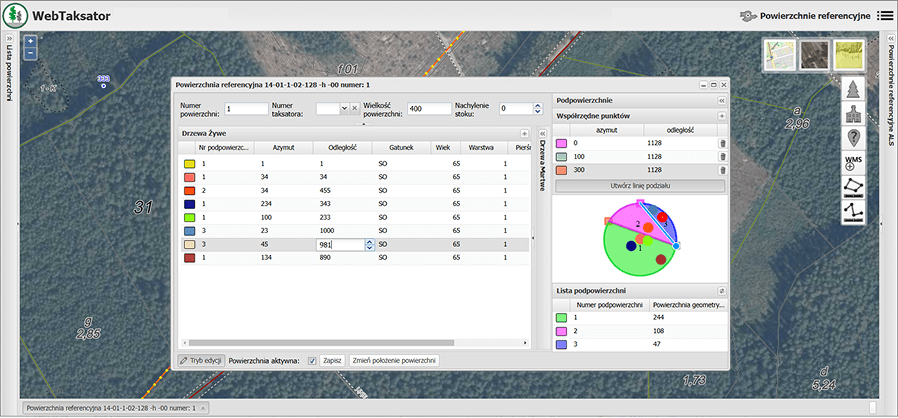
Task: Open the question mark info tool
Action: tap(853, 138)
